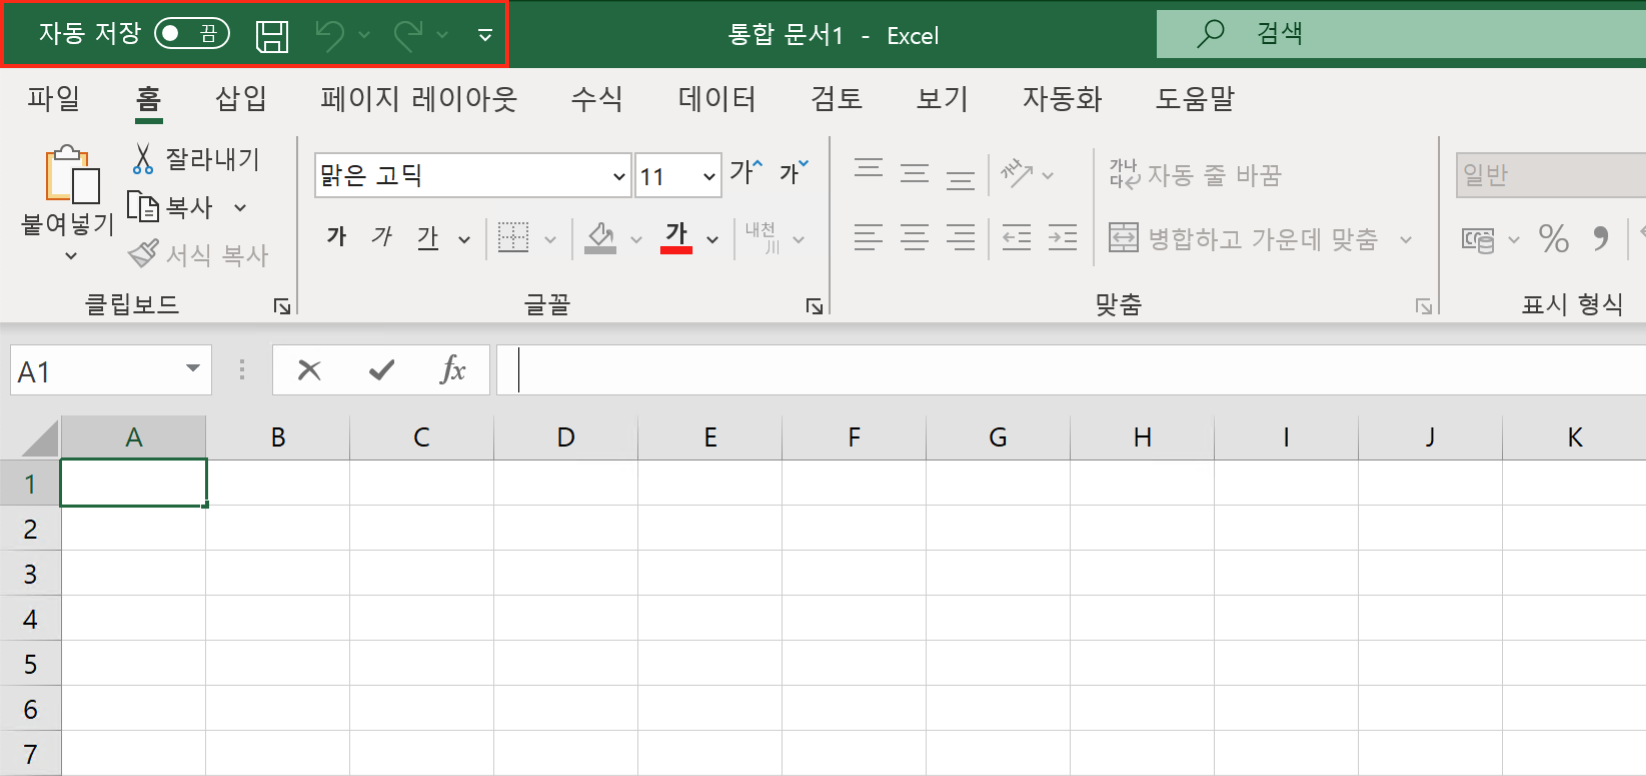The image size is (1646, 776).
Task: Click the accounting currency format icon
Action: click(x=1478, y=239)
